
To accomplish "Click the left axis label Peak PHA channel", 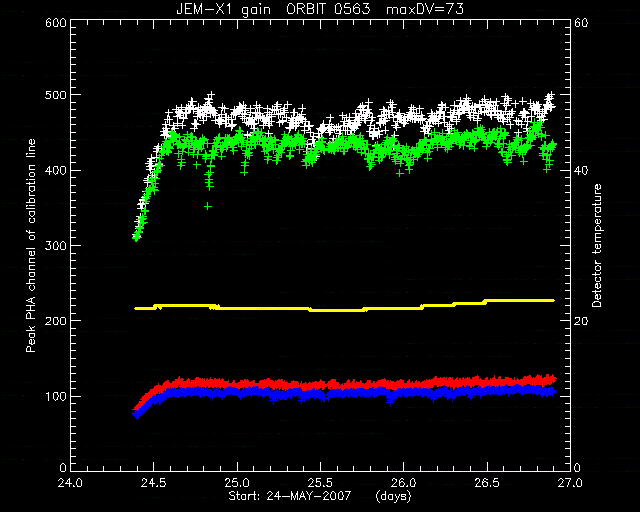I will tap(31, 245).
